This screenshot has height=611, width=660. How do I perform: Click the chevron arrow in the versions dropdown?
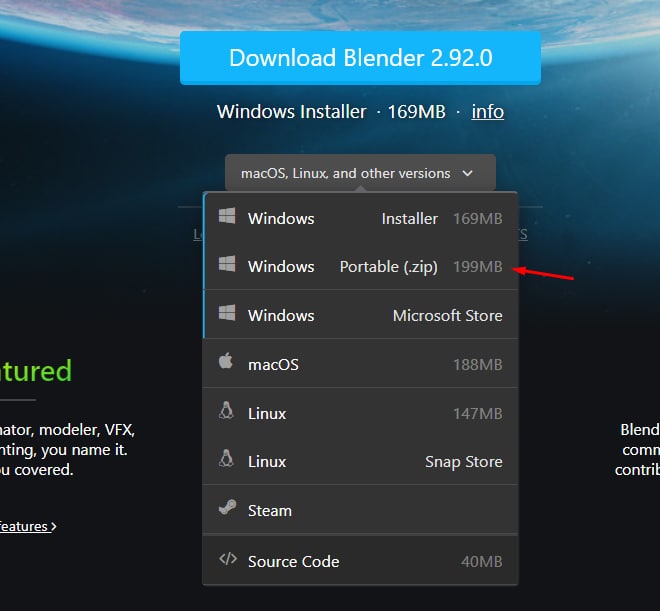tap(467, 173)
